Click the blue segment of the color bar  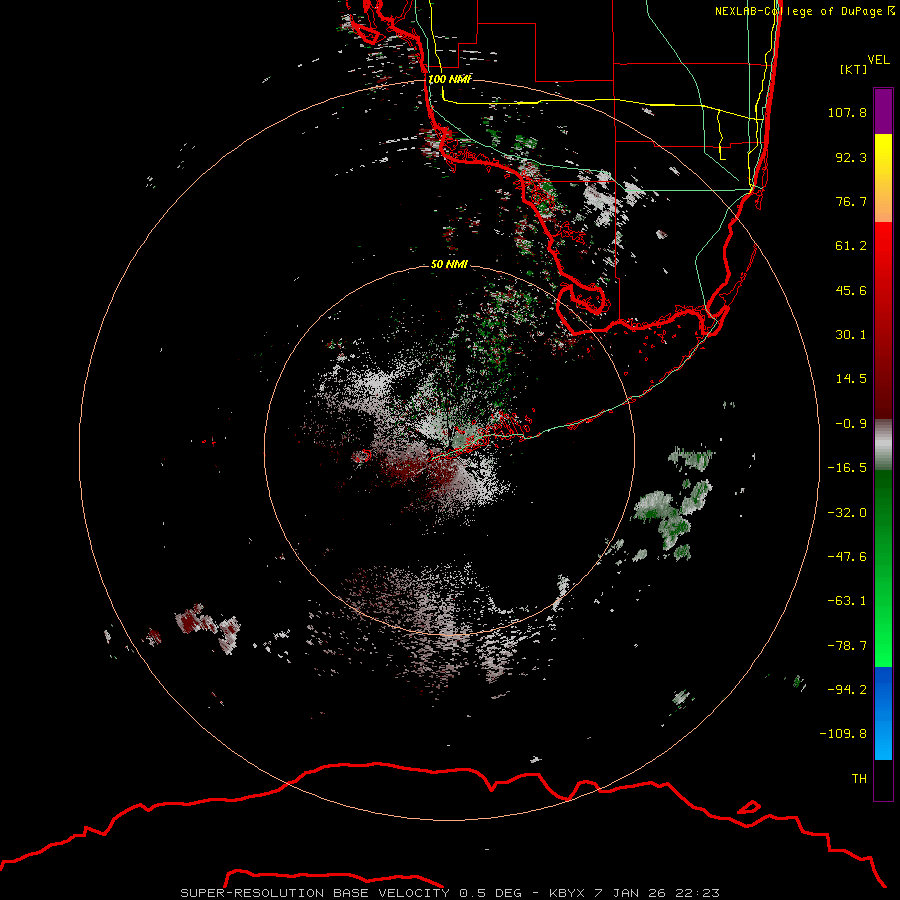pyautogui.click(x=883, y=713)
